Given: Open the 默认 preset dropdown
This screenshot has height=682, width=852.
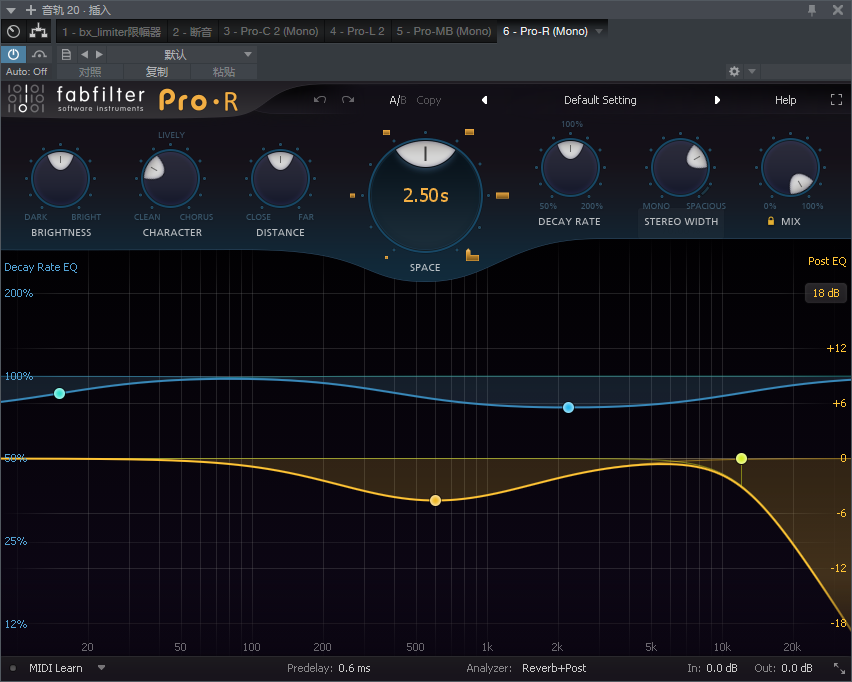Looking at the screenshot, I should (x=181, y=54).
